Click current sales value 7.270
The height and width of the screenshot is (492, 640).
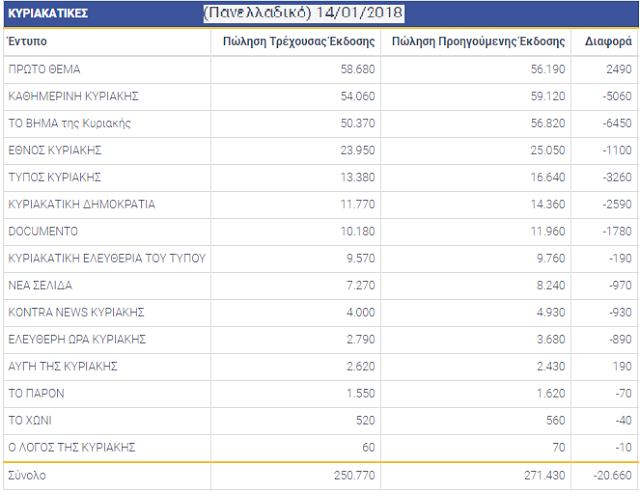(360, 285)
